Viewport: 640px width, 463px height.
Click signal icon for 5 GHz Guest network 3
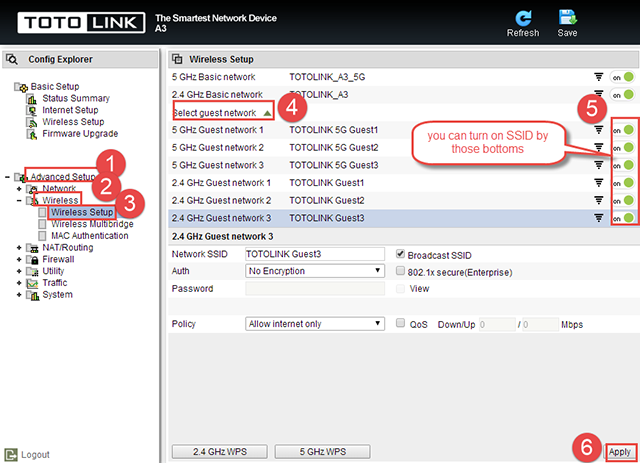click(598, 165)
